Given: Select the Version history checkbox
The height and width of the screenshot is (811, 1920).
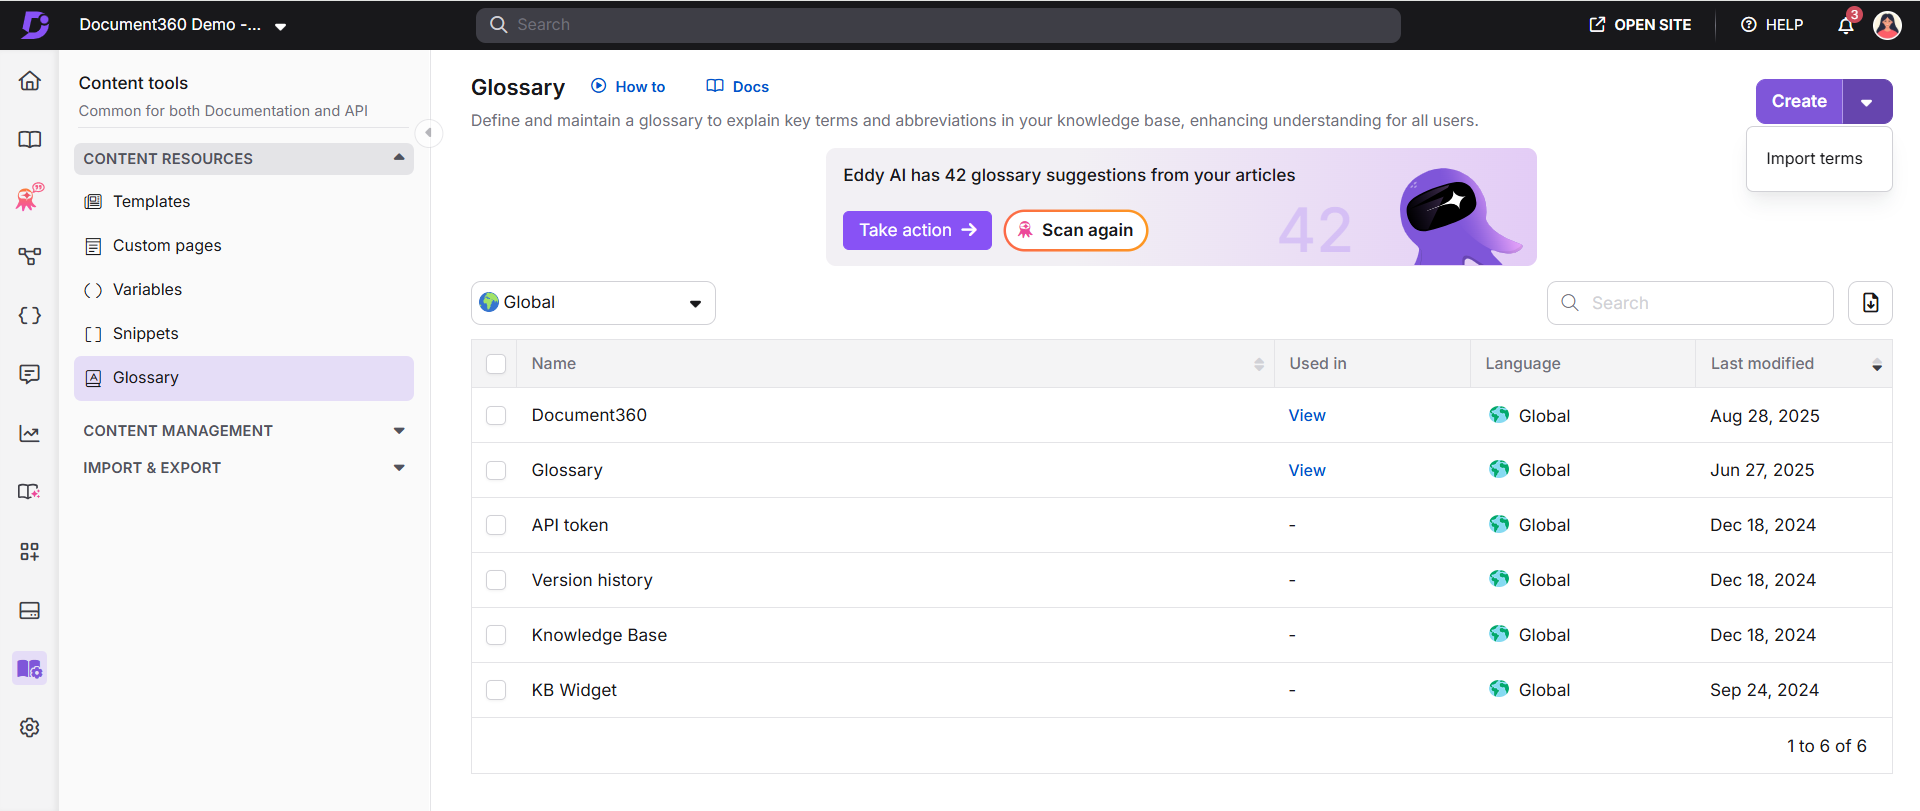Looking at the screenshot, I should (496, 580).
